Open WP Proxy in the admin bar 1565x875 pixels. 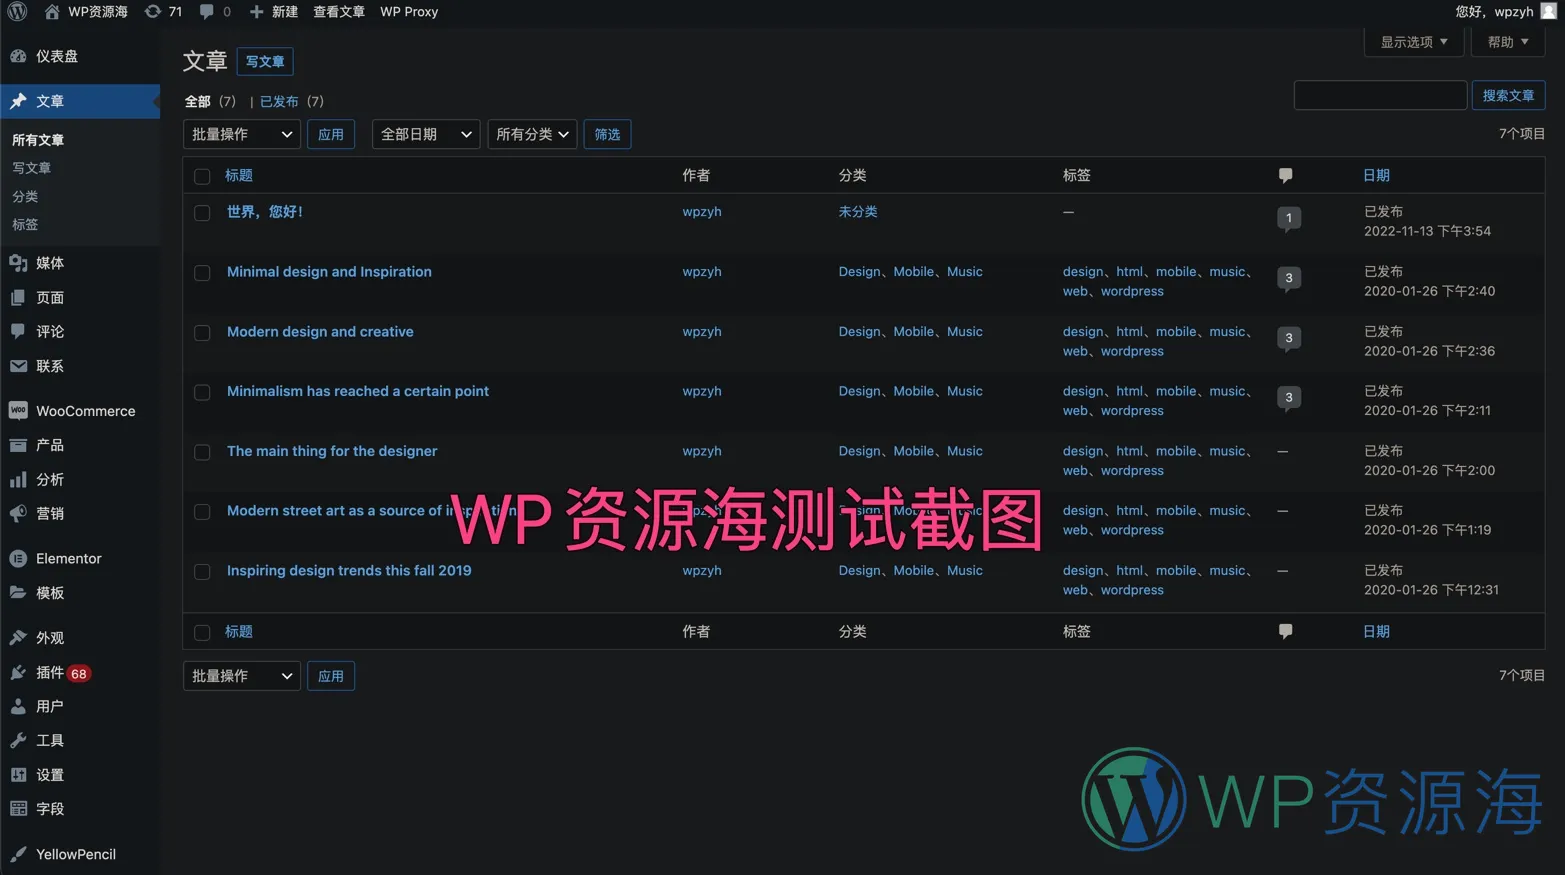coord(409,12)
